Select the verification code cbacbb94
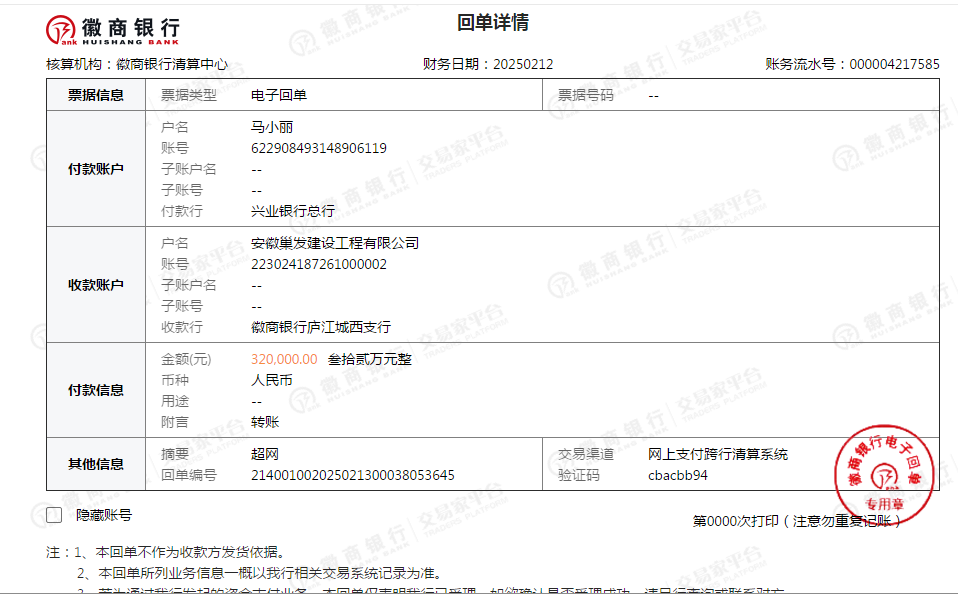 click(x=677, y=475)
